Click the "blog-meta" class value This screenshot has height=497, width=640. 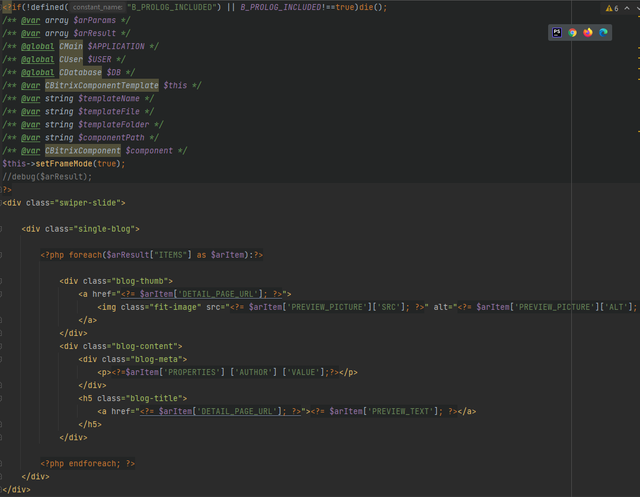click(x=156, y=359)
